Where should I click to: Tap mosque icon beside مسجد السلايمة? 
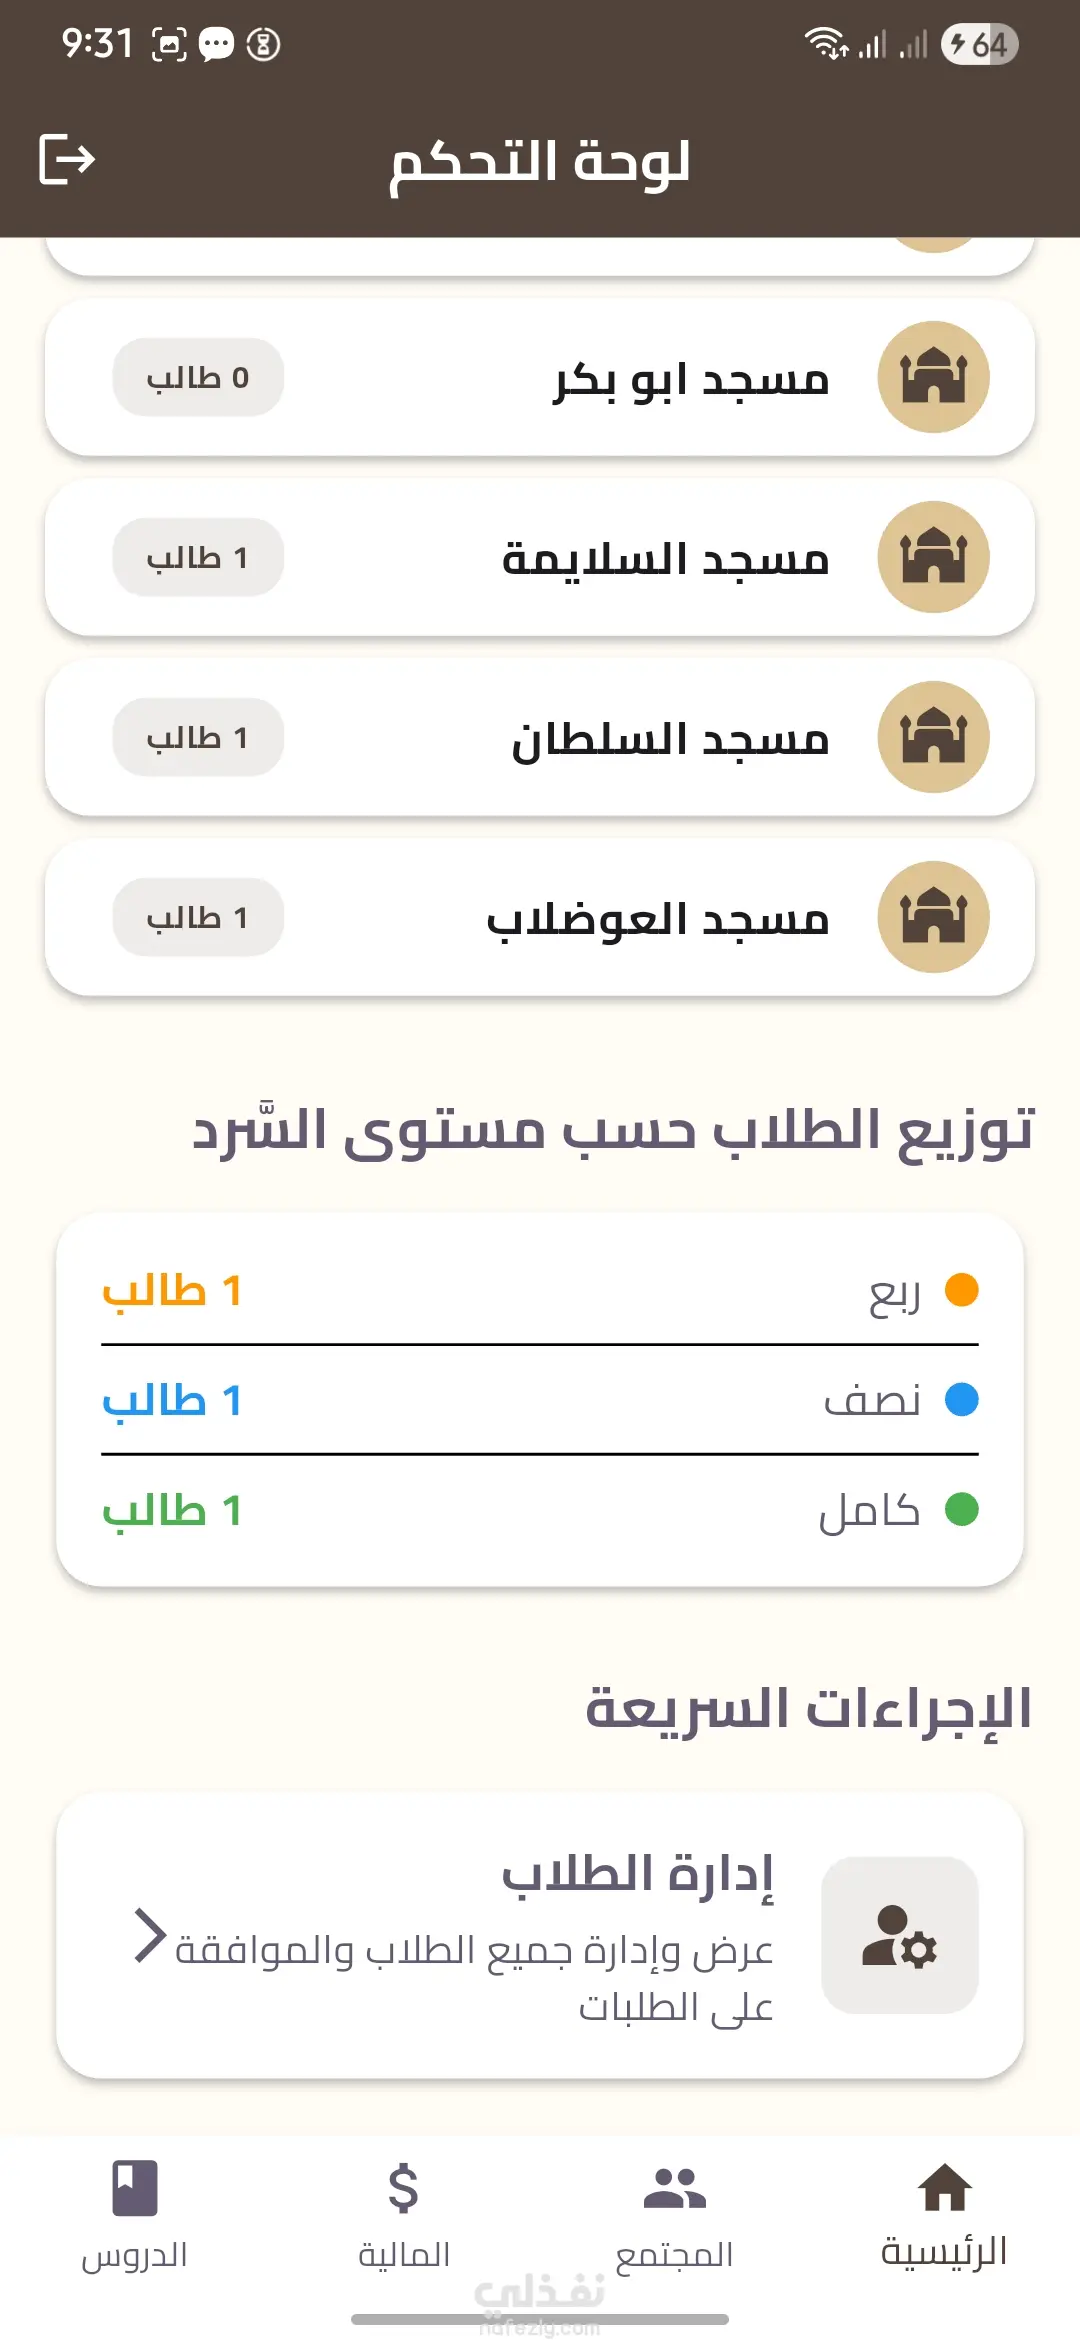coord(933,557)
